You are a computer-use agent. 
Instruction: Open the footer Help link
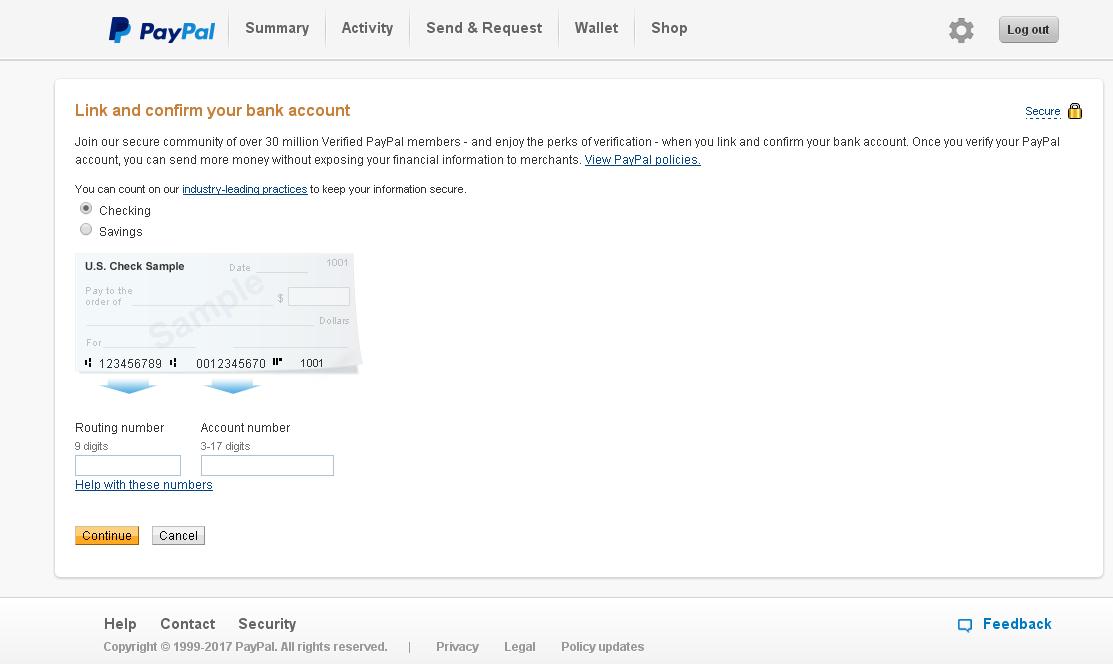(120, 624)
